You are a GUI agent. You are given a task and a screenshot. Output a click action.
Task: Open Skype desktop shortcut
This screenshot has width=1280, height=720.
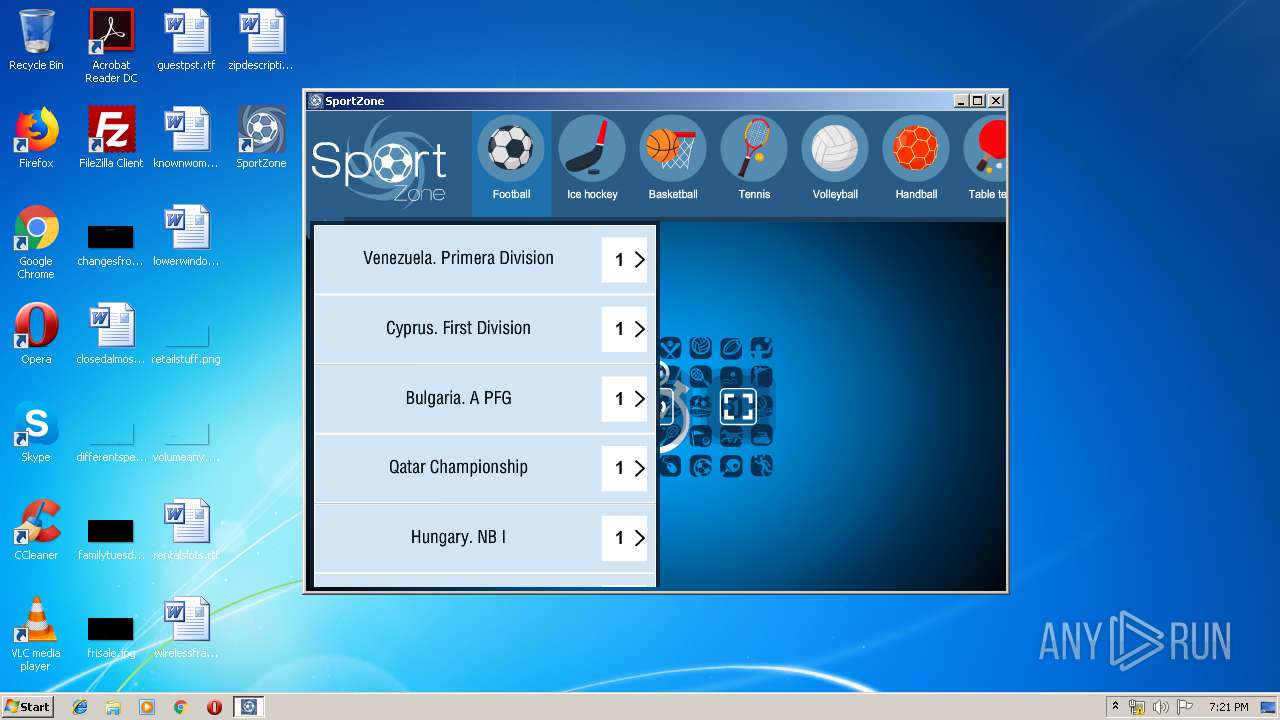(36, 432)
